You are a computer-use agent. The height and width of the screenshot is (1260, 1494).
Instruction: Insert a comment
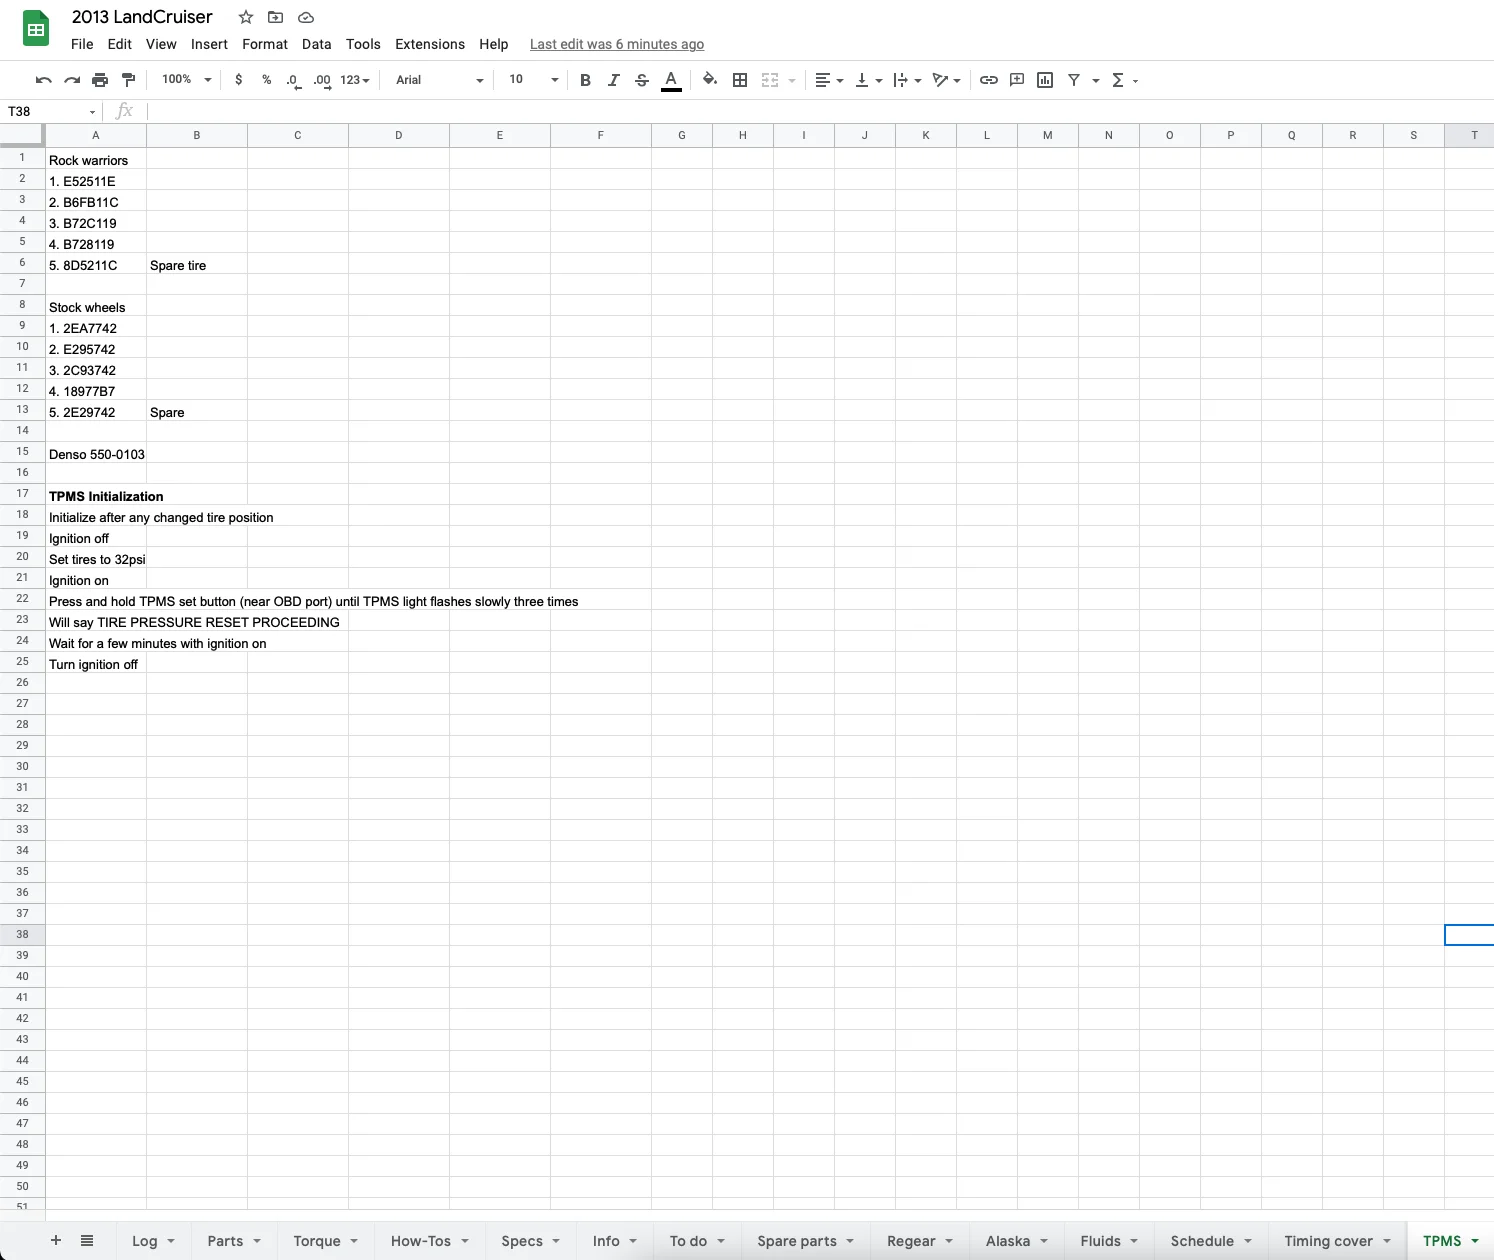tap(1017, 80)
